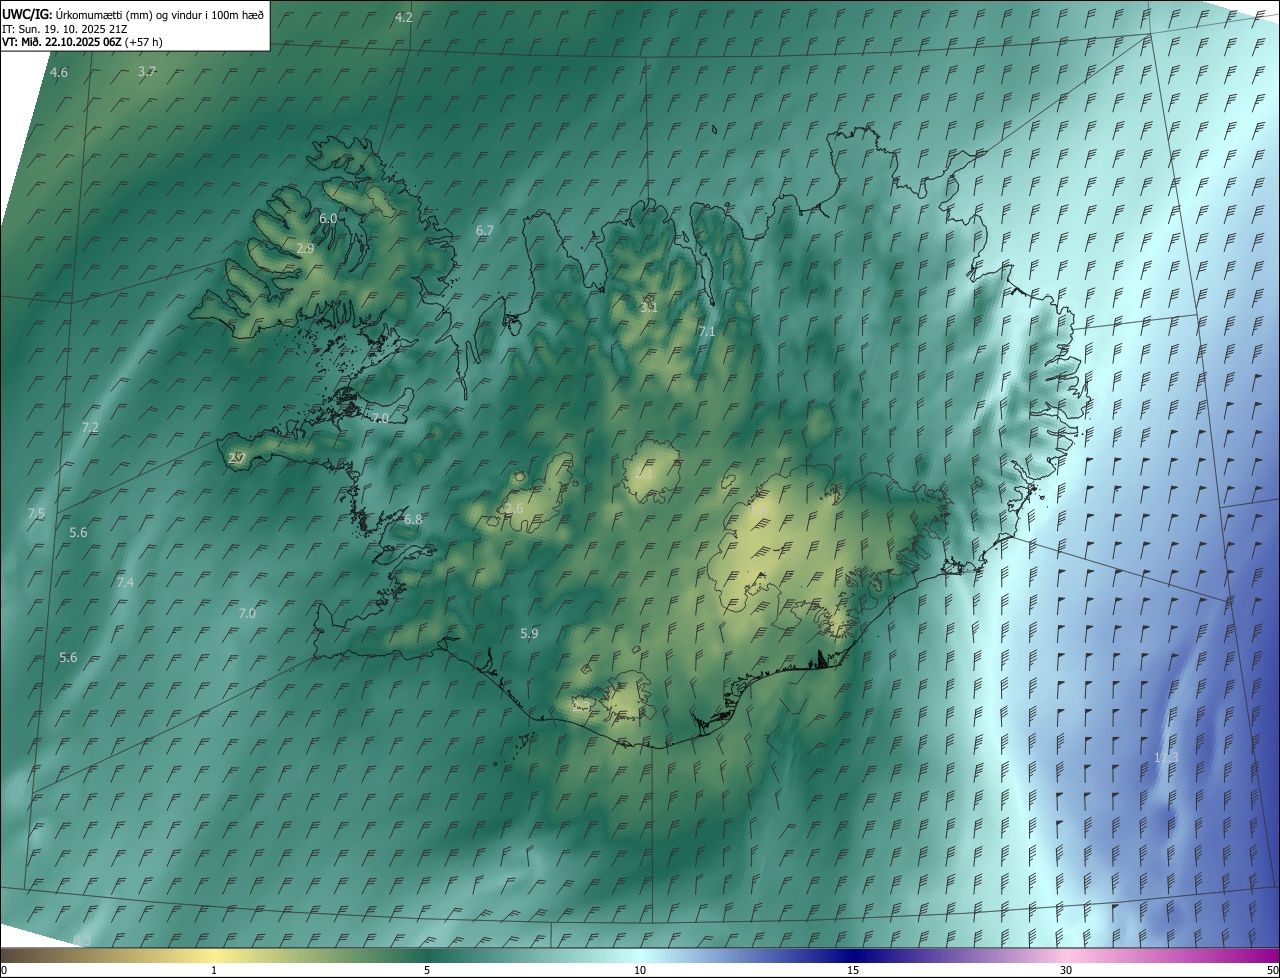The image size is (1280, 978).
Task: Click the 3.7 value label
Action: click(x=147, y=71)
